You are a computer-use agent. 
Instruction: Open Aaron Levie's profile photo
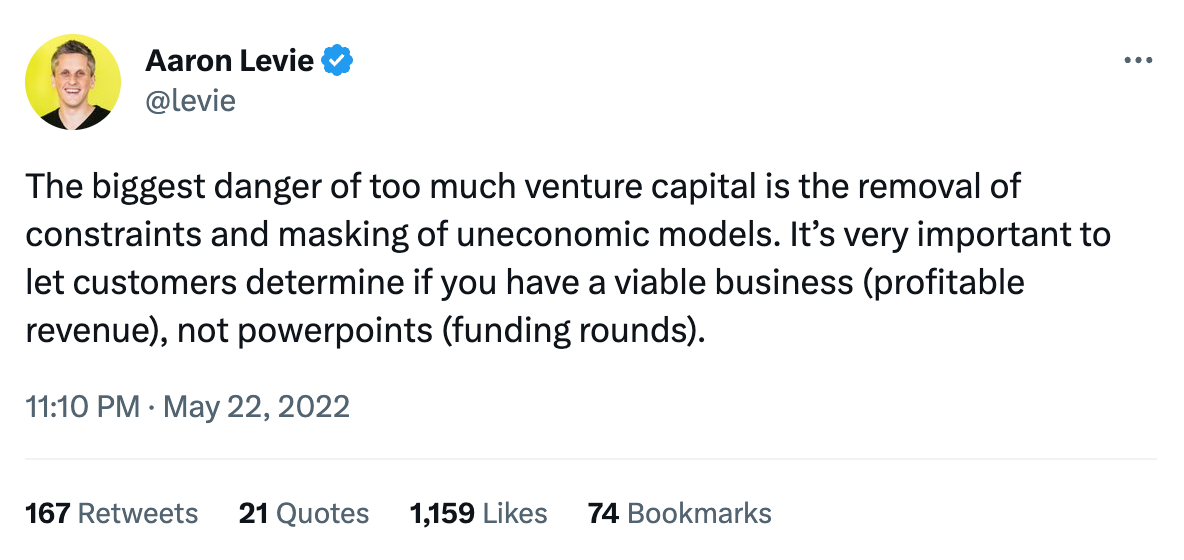pyautogui.click(x=72, y=80)
